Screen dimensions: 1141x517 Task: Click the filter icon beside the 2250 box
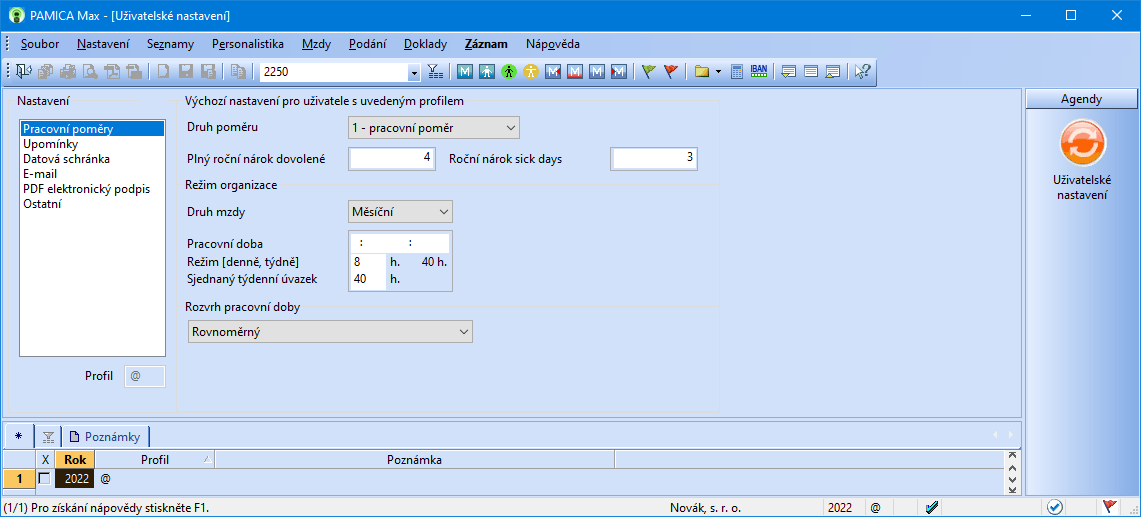(435, 72)
